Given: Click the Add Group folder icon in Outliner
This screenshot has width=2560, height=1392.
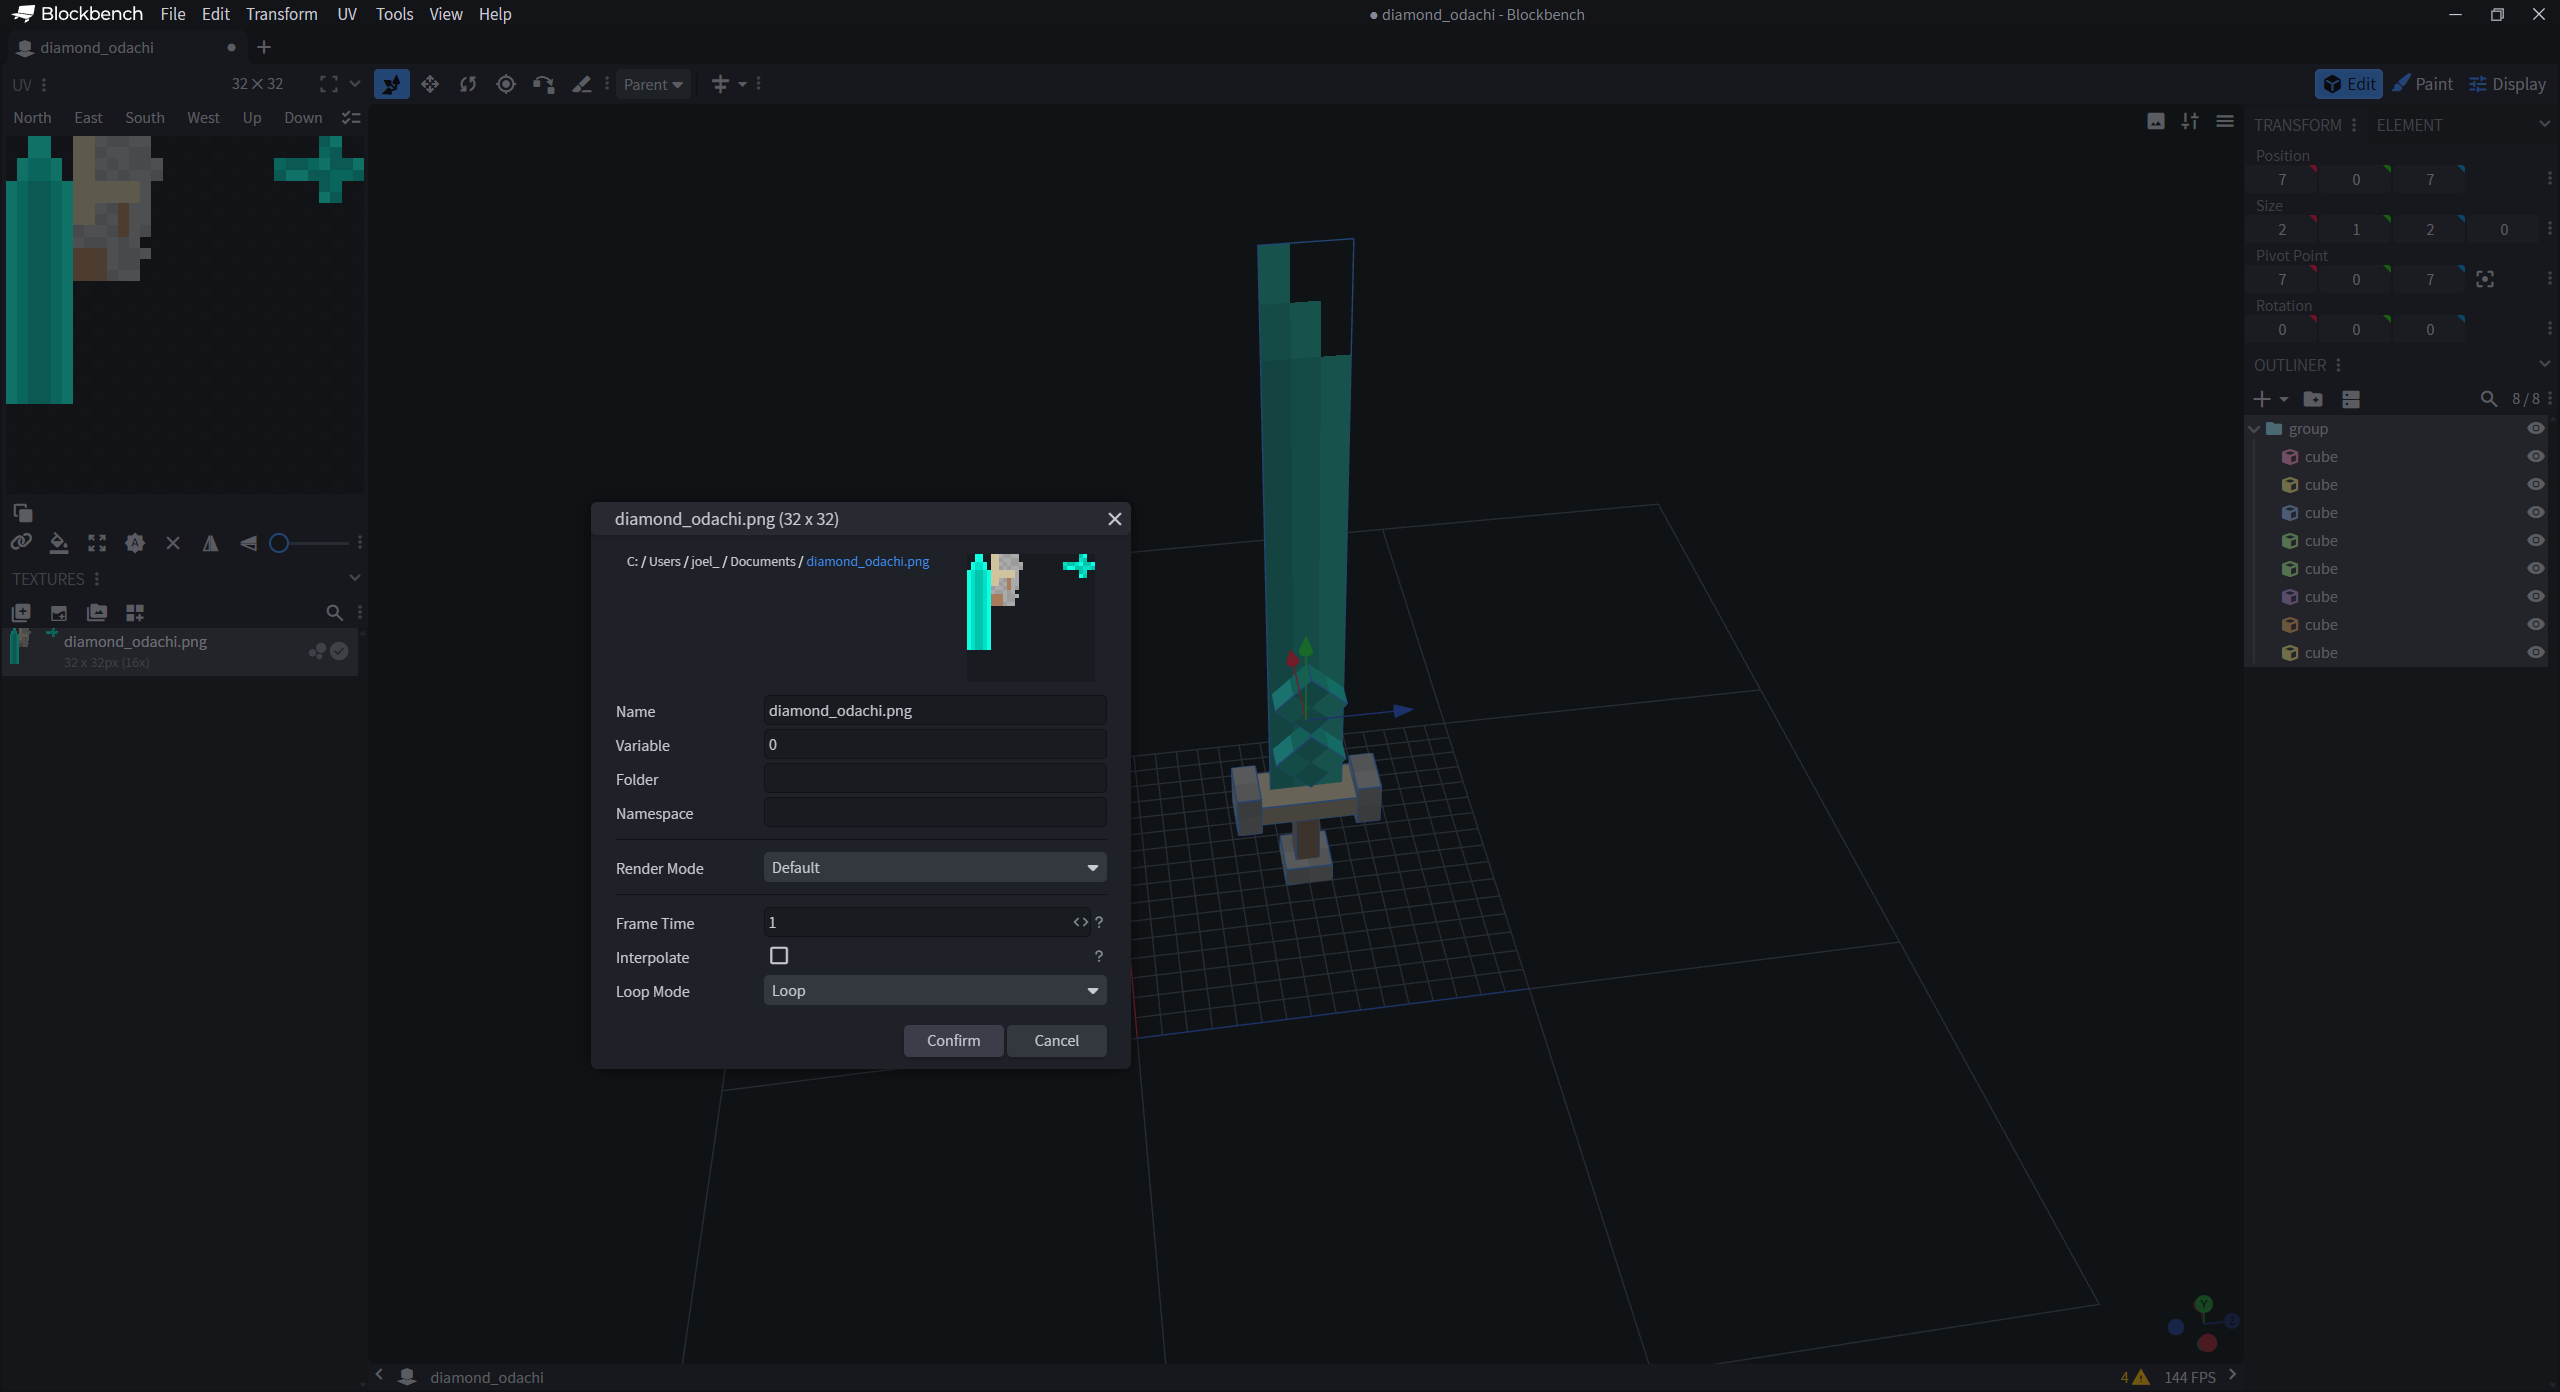Looking at the screenshot, I should click(x=2313, y=399).
